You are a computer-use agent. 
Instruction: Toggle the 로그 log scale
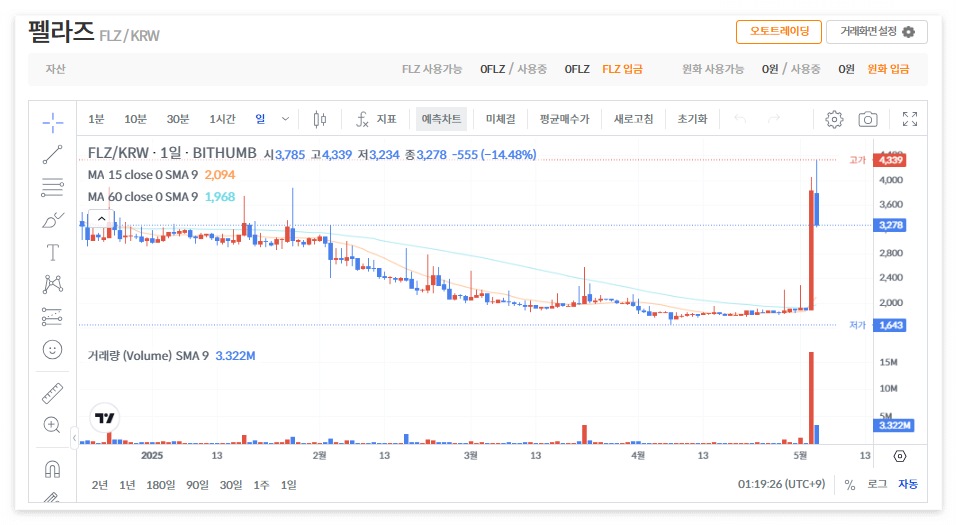click(877, 484)
